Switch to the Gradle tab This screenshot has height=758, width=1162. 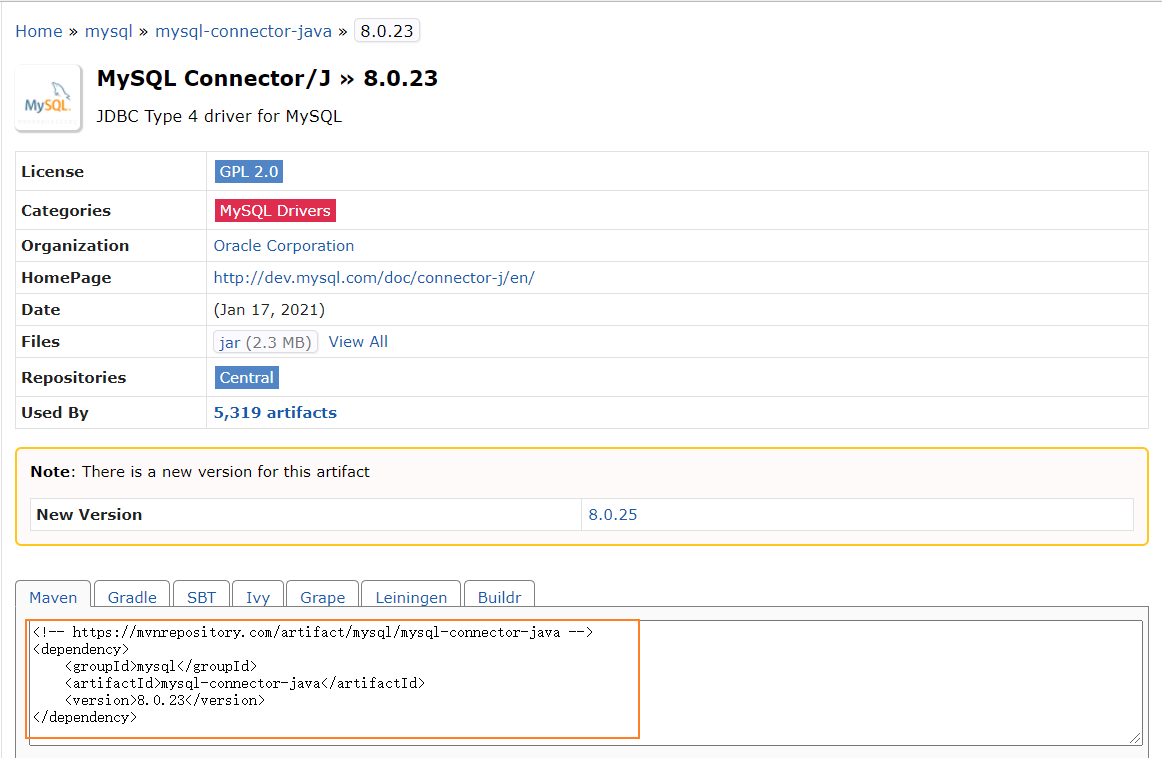coord(132,597)
